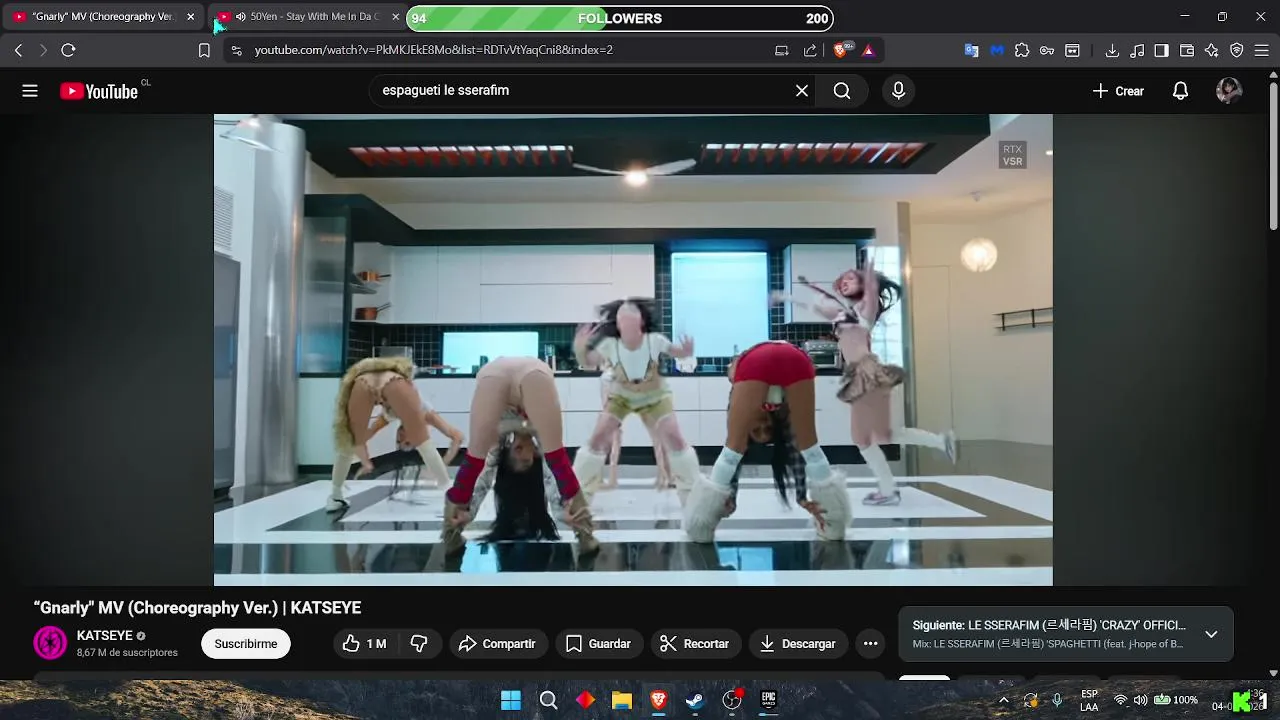Viewport: 1280px width, 720px height.
Task: Open the account avatar menu
Action: click(1229, 91)
